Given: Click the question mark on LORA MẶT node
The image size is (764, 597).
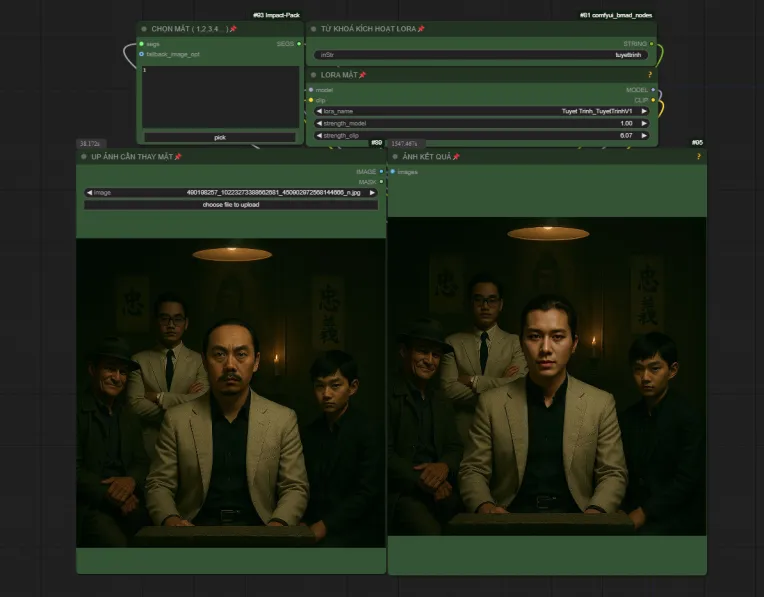Looking at the screenshot, I should tap(649, 75).
